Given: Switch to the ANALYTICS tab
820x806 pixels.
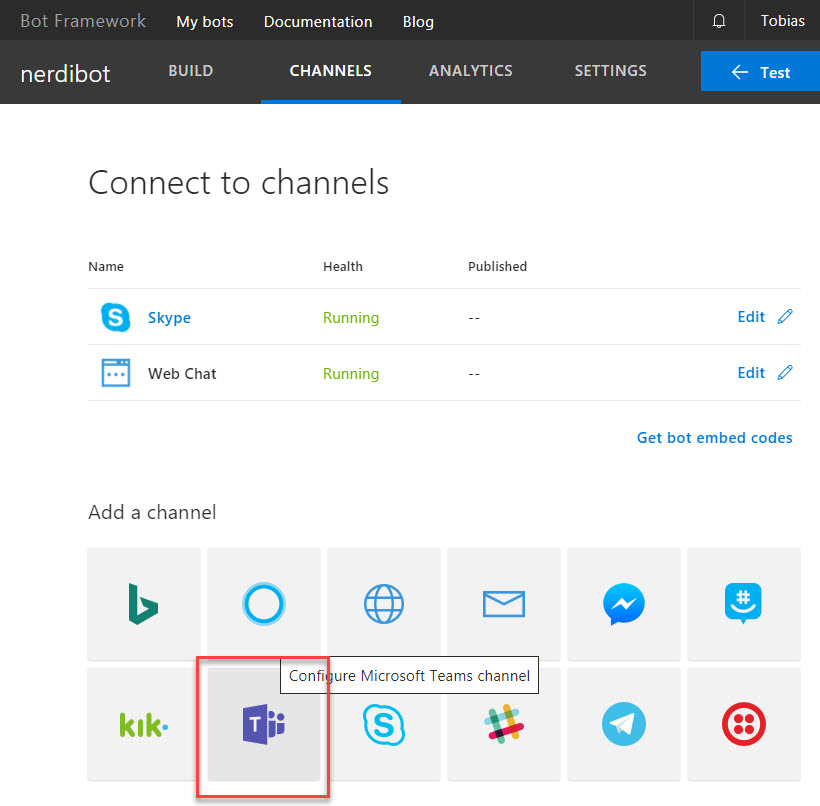Looking at the screenshot, I should [x=471, y=71].
